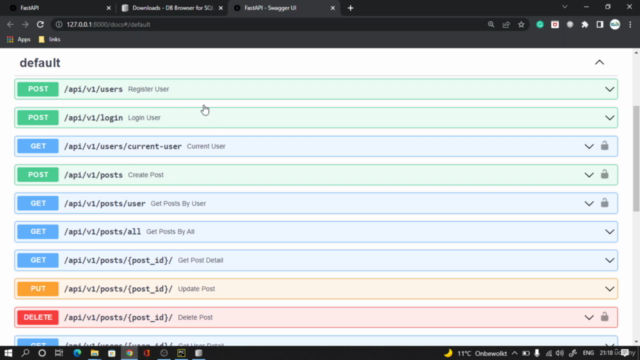Viewport: 640px width, 360px height.
Task: Bookmark this page with the star icon
Action: pos(521,24)
